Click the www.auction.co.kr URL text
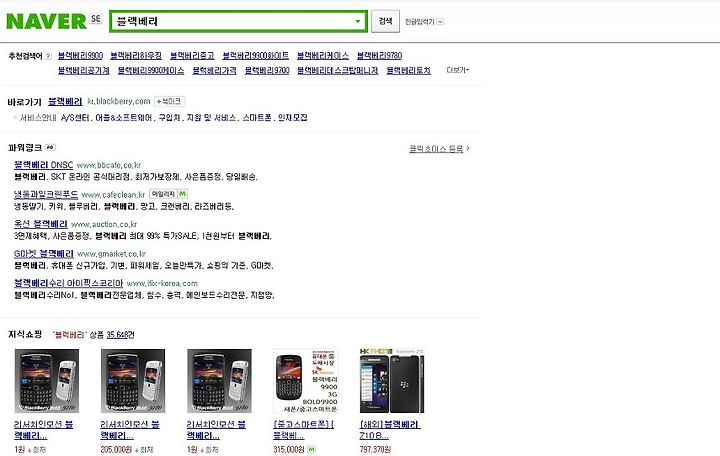 104,225
